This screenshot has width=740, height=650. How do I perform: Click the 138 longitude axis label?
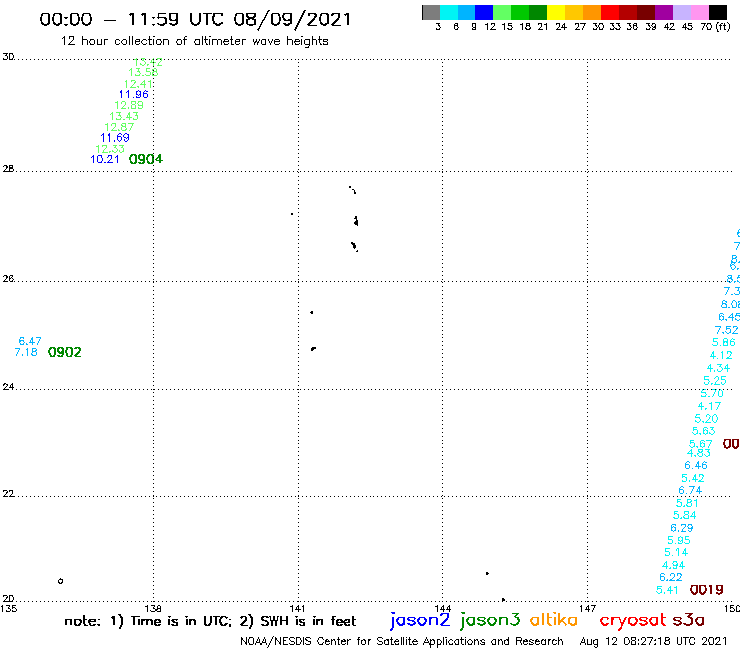(153, 608)
